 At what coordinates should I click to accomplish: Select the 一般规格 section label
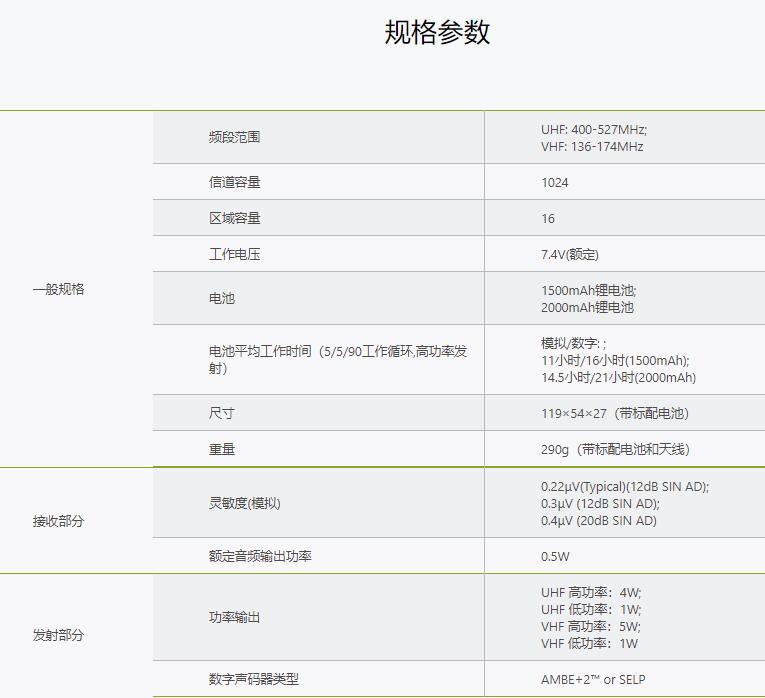(58, 289)
